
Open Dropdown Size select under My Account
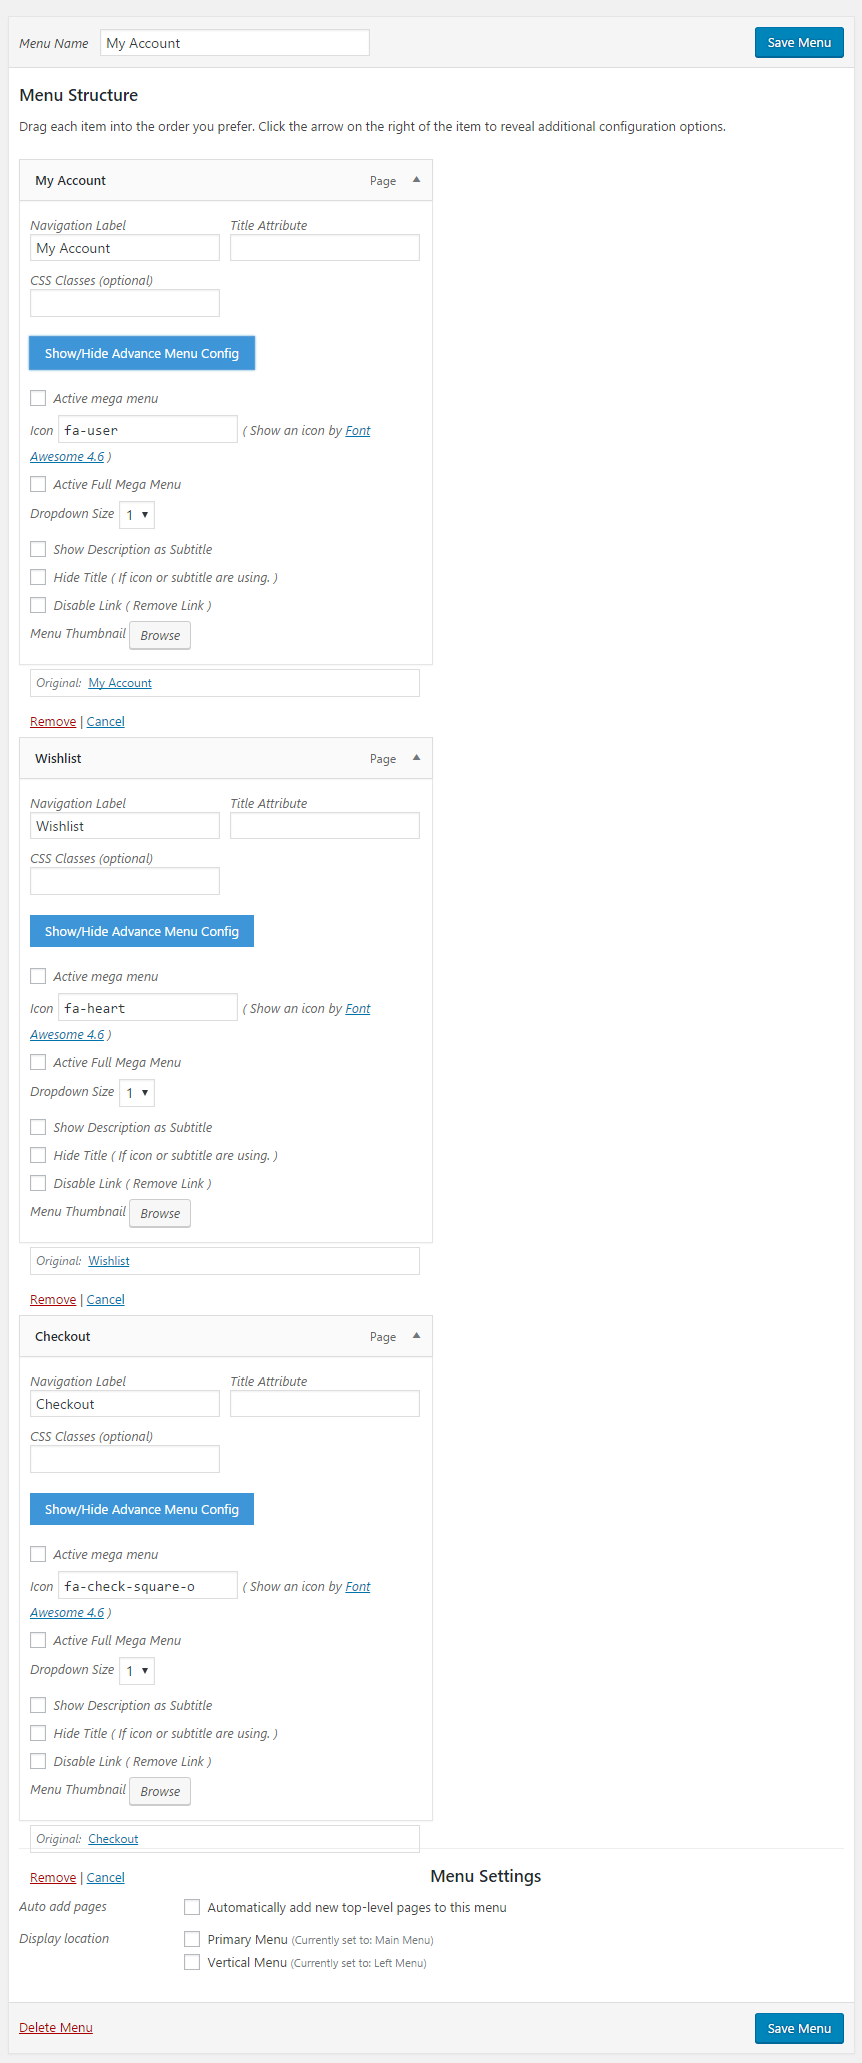(137, 515)
